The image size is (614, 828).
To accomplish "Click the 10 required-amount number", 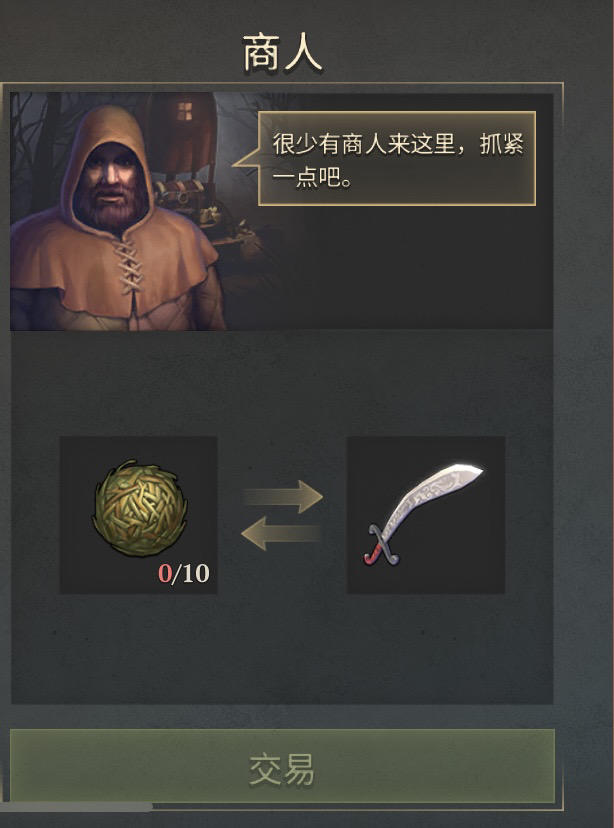I will click(195, 573).
